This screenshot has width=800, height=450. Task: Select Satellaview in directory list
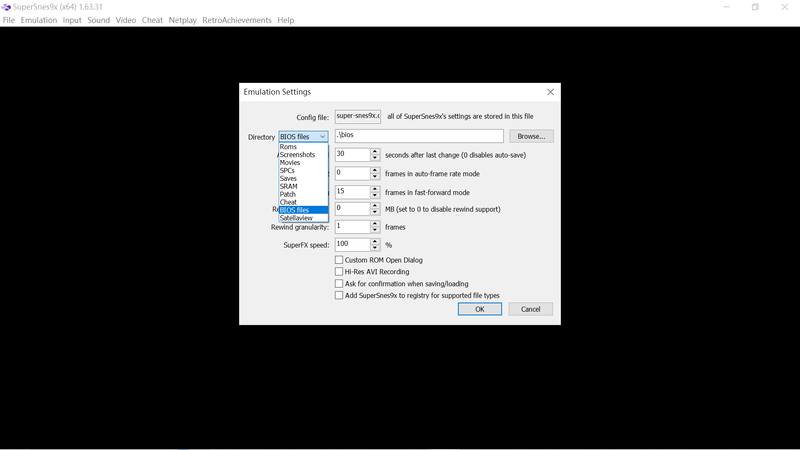tap(303, 218)
